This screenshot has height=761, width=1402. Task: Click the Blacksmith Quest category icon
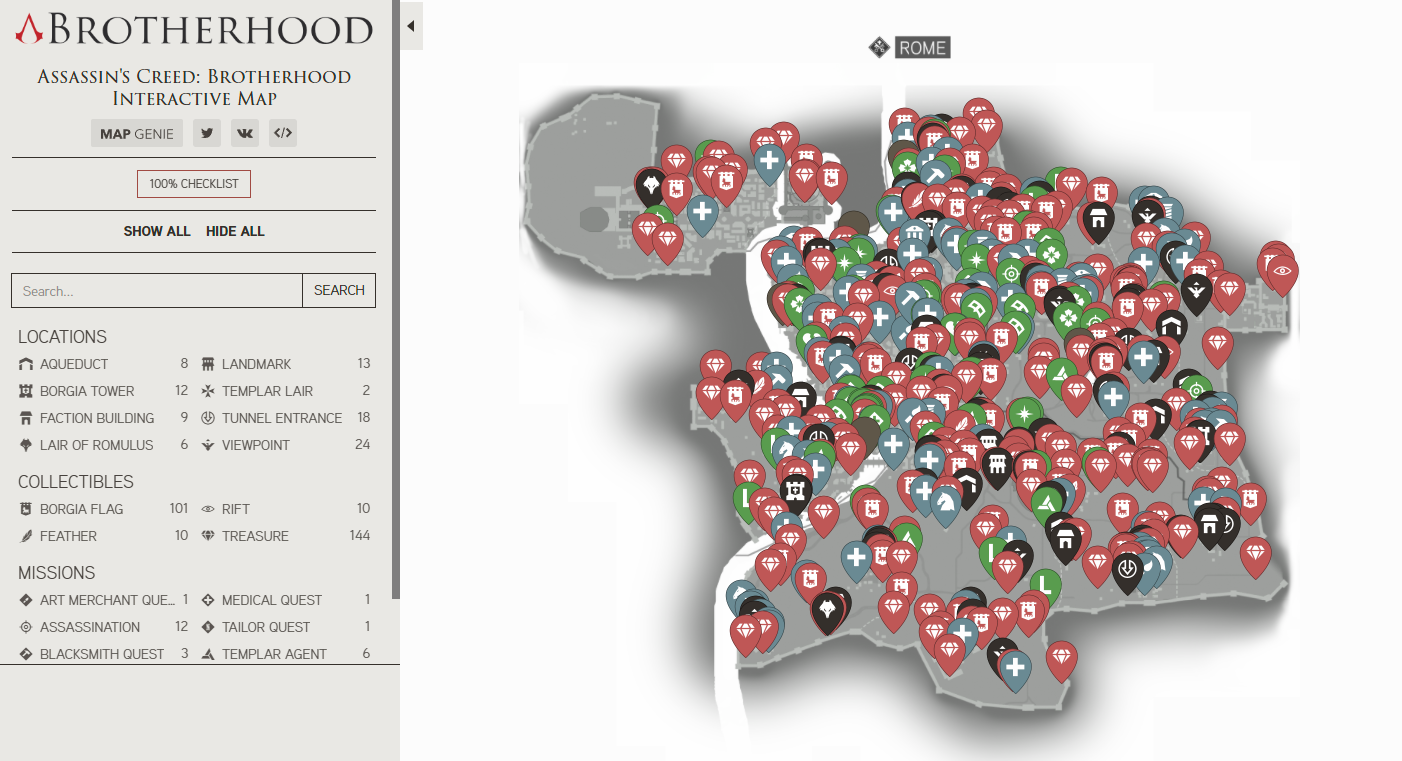coord(26,654)
